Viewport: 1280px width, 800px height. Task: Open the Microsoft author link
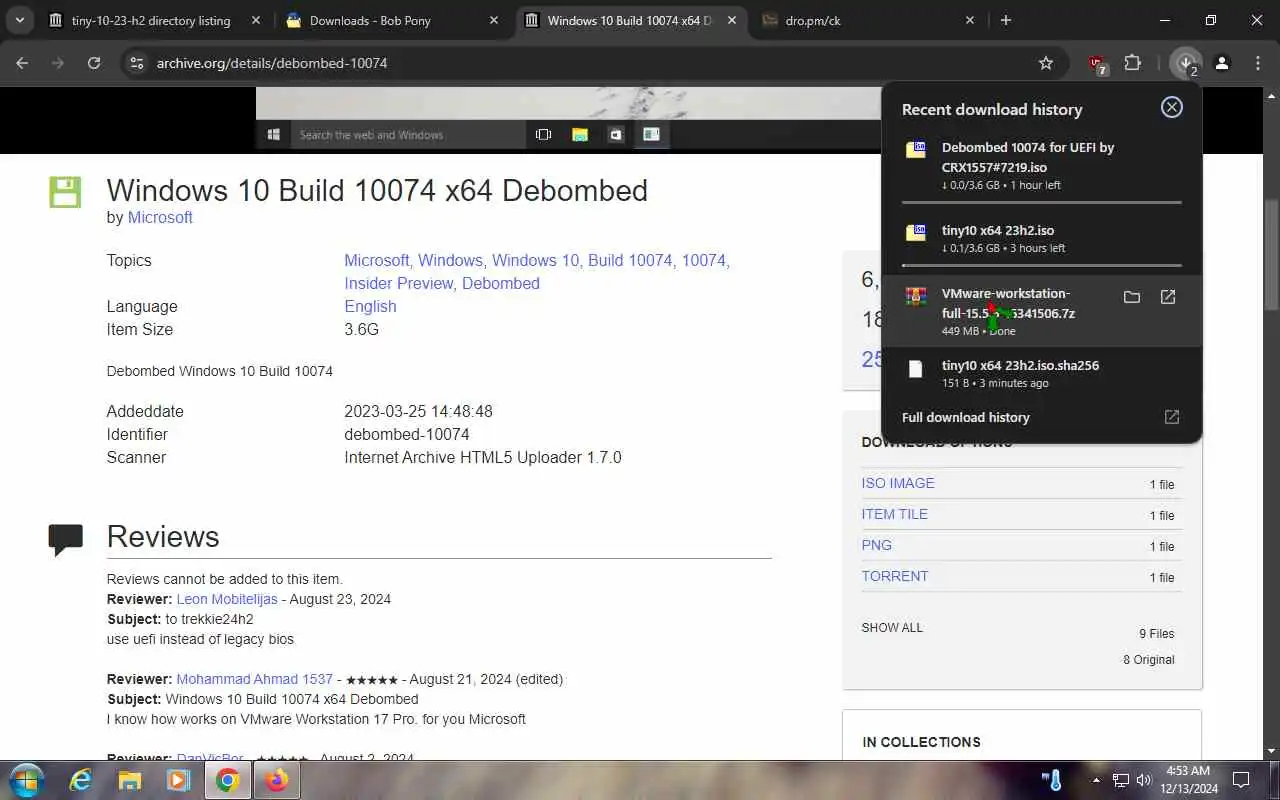pyautogui.click(x=160, y=218)
